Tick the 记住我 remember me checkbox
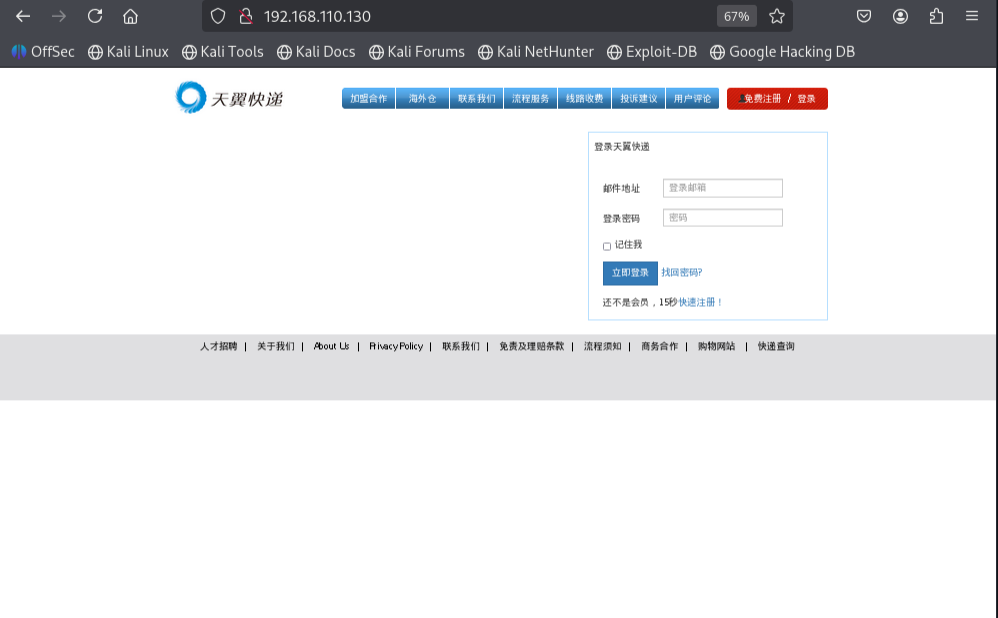The image size is (998, 618). coord(607,246)
